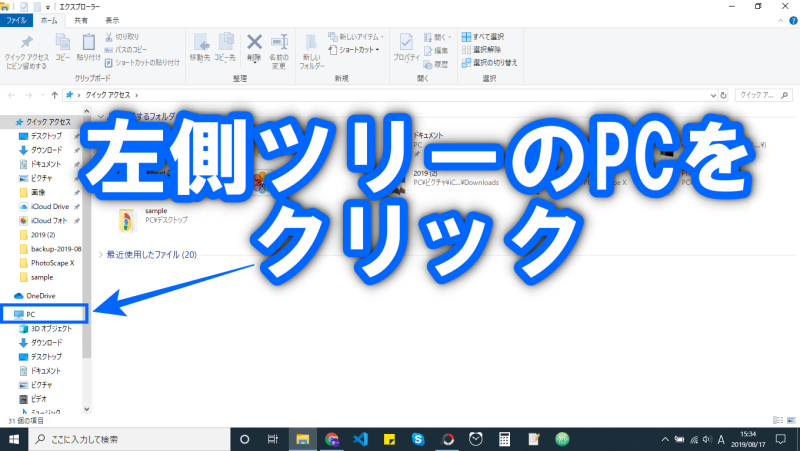The image size is (800, 451).
Task: Open the ファイル (File) menu tab
Action: coord(18,20)
